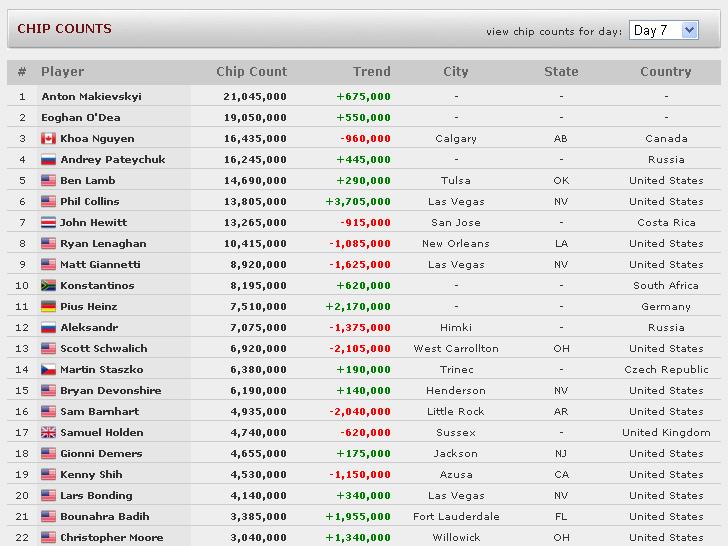
Task: Open Matt Giannetti's player entry
Action: coord(100,264)
